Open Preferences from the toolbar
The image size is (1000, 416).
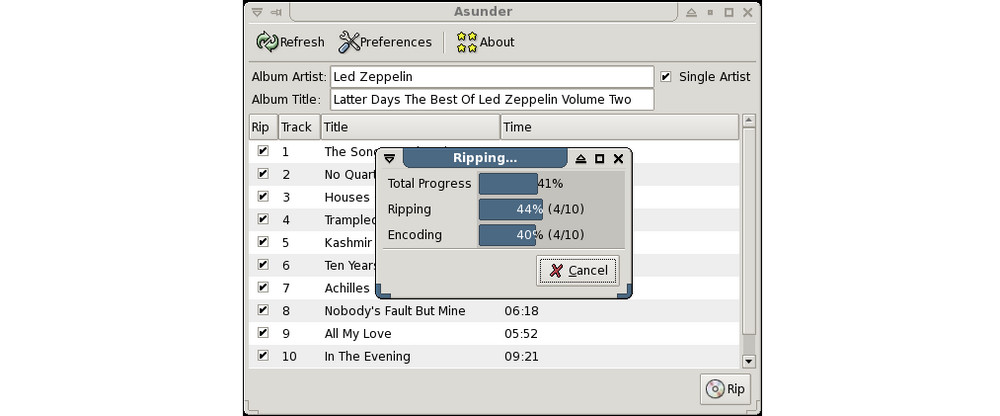click(x=385, y=42)
